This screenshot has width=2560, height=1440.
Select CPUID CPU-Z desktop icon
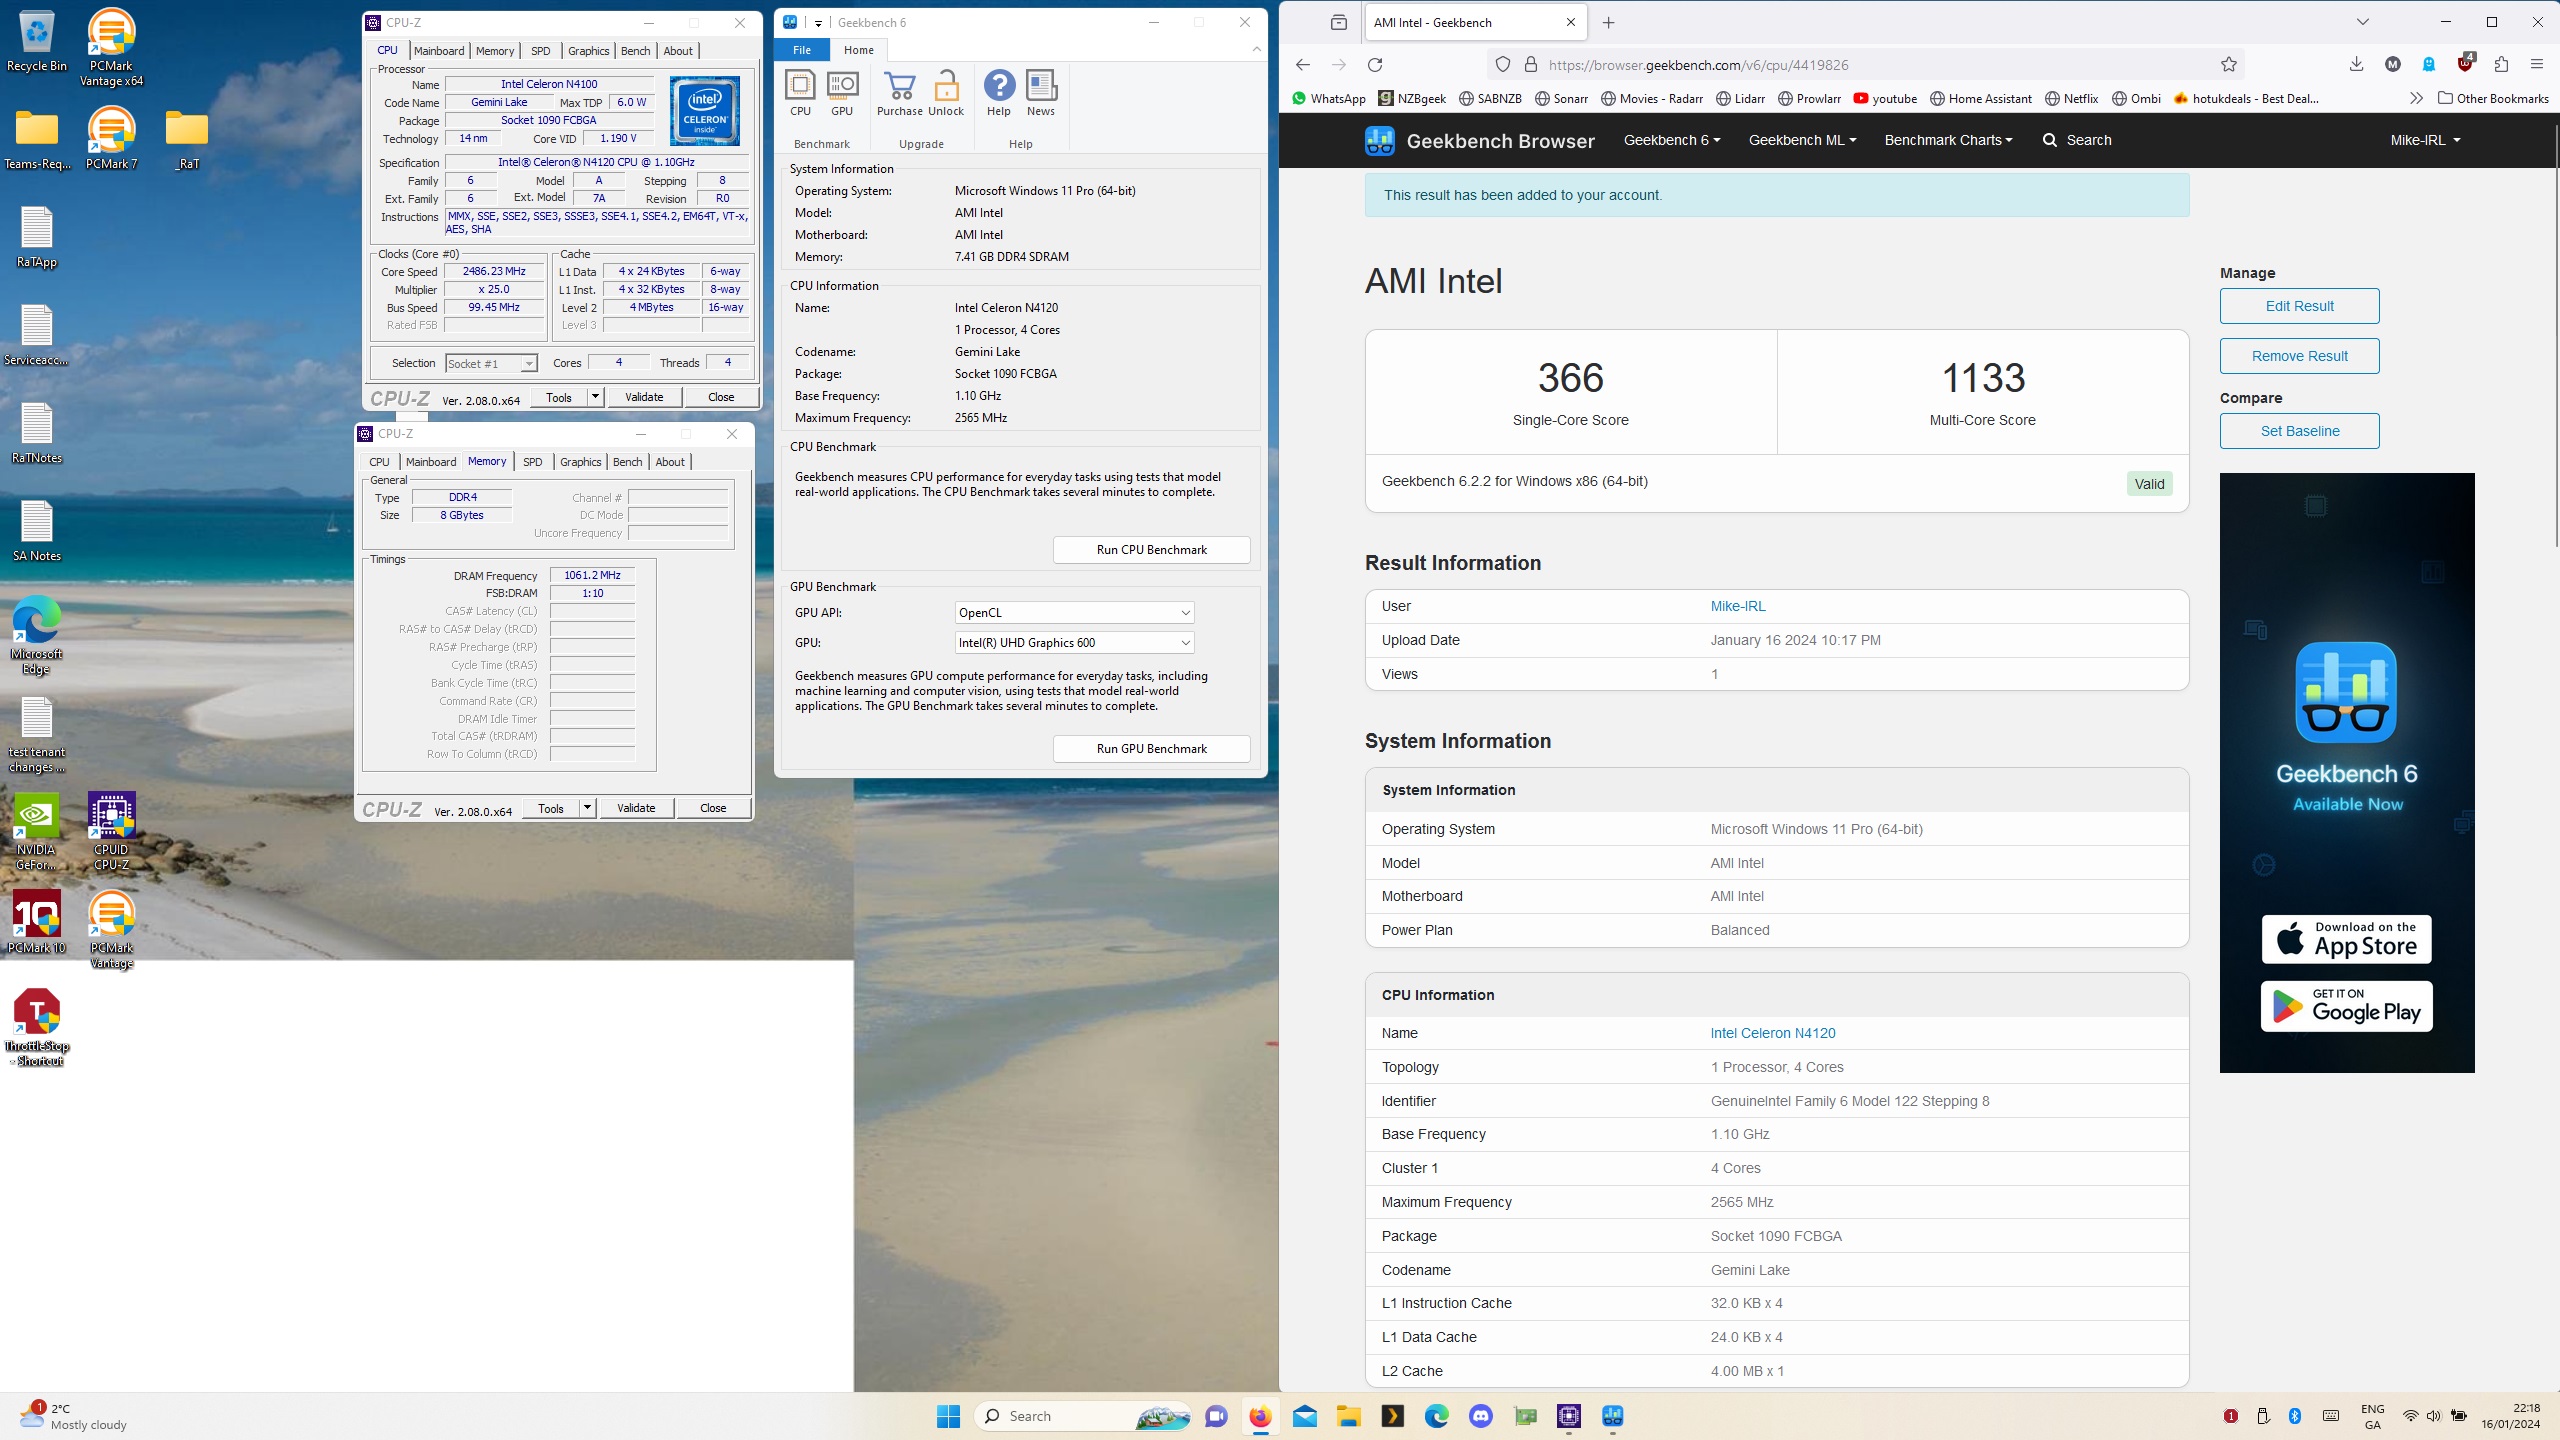111,832
